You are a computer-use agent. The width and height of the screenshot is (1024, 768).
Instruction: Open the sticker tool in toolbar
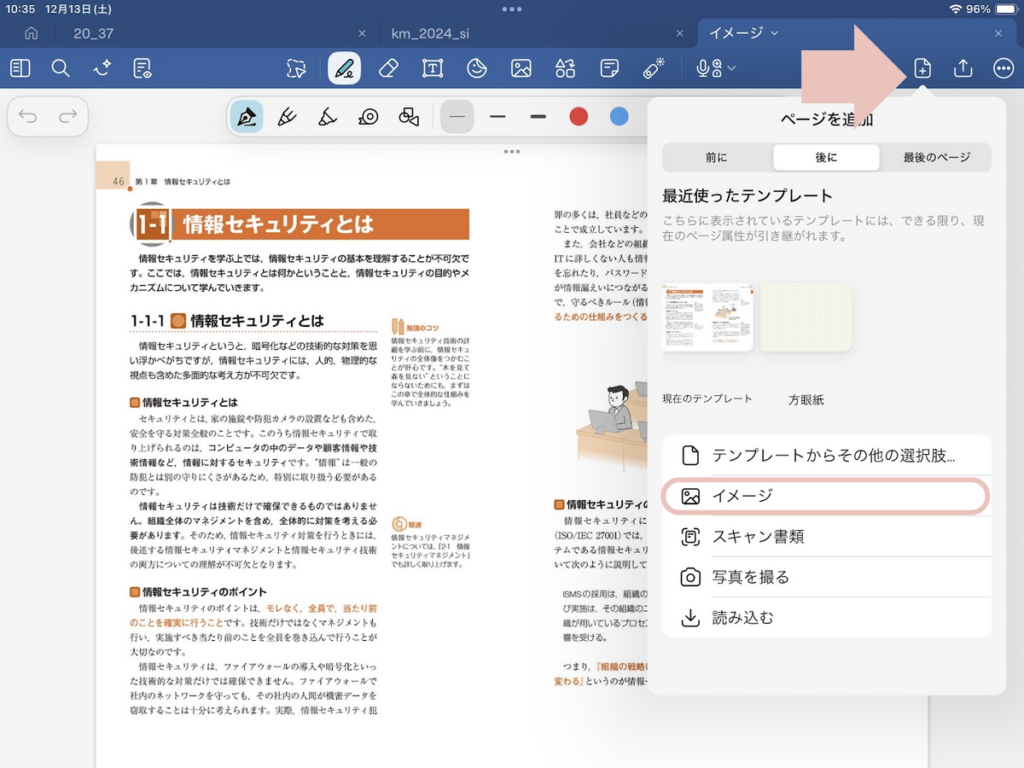pos(477,68)
